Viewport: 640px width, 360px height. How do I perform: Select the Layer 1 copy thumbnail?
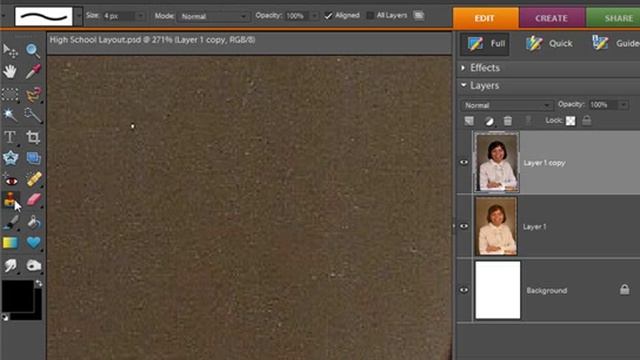point(497,162)
